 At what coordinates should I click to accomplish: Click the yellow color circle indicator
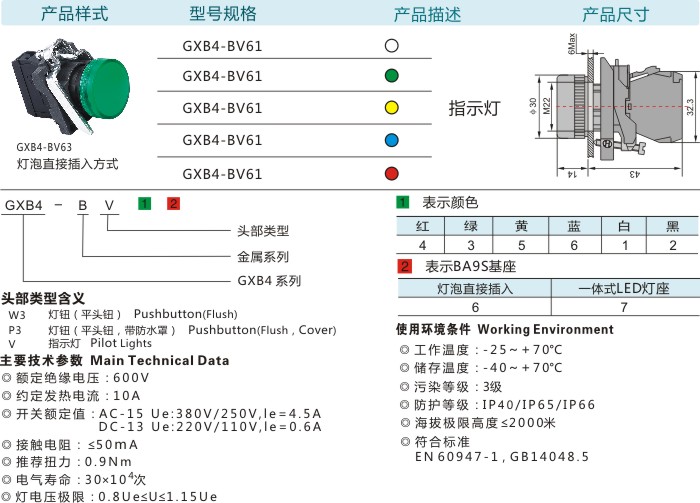point(391,107)
